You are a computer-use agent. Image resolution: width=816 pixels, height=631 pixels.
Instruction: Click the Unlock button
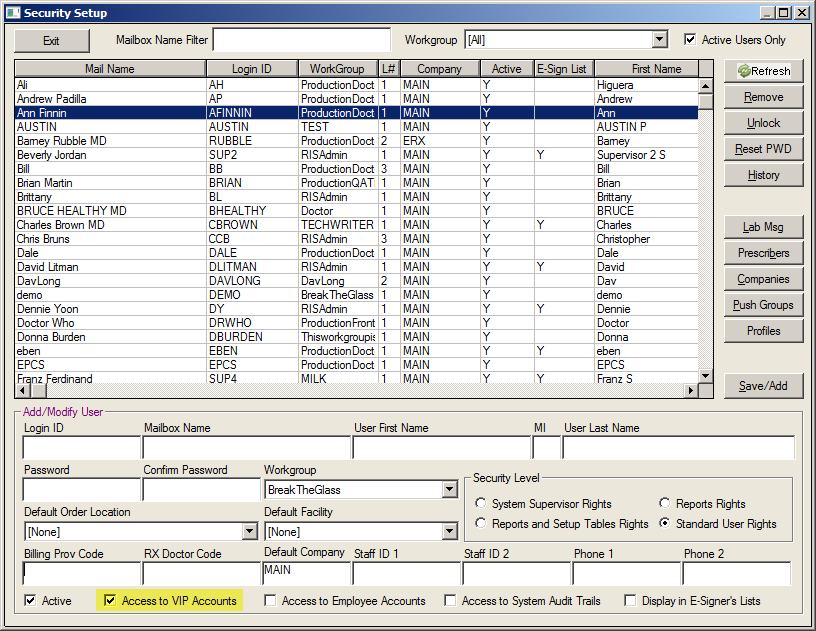pyautogui.click(x=763, y=123)
